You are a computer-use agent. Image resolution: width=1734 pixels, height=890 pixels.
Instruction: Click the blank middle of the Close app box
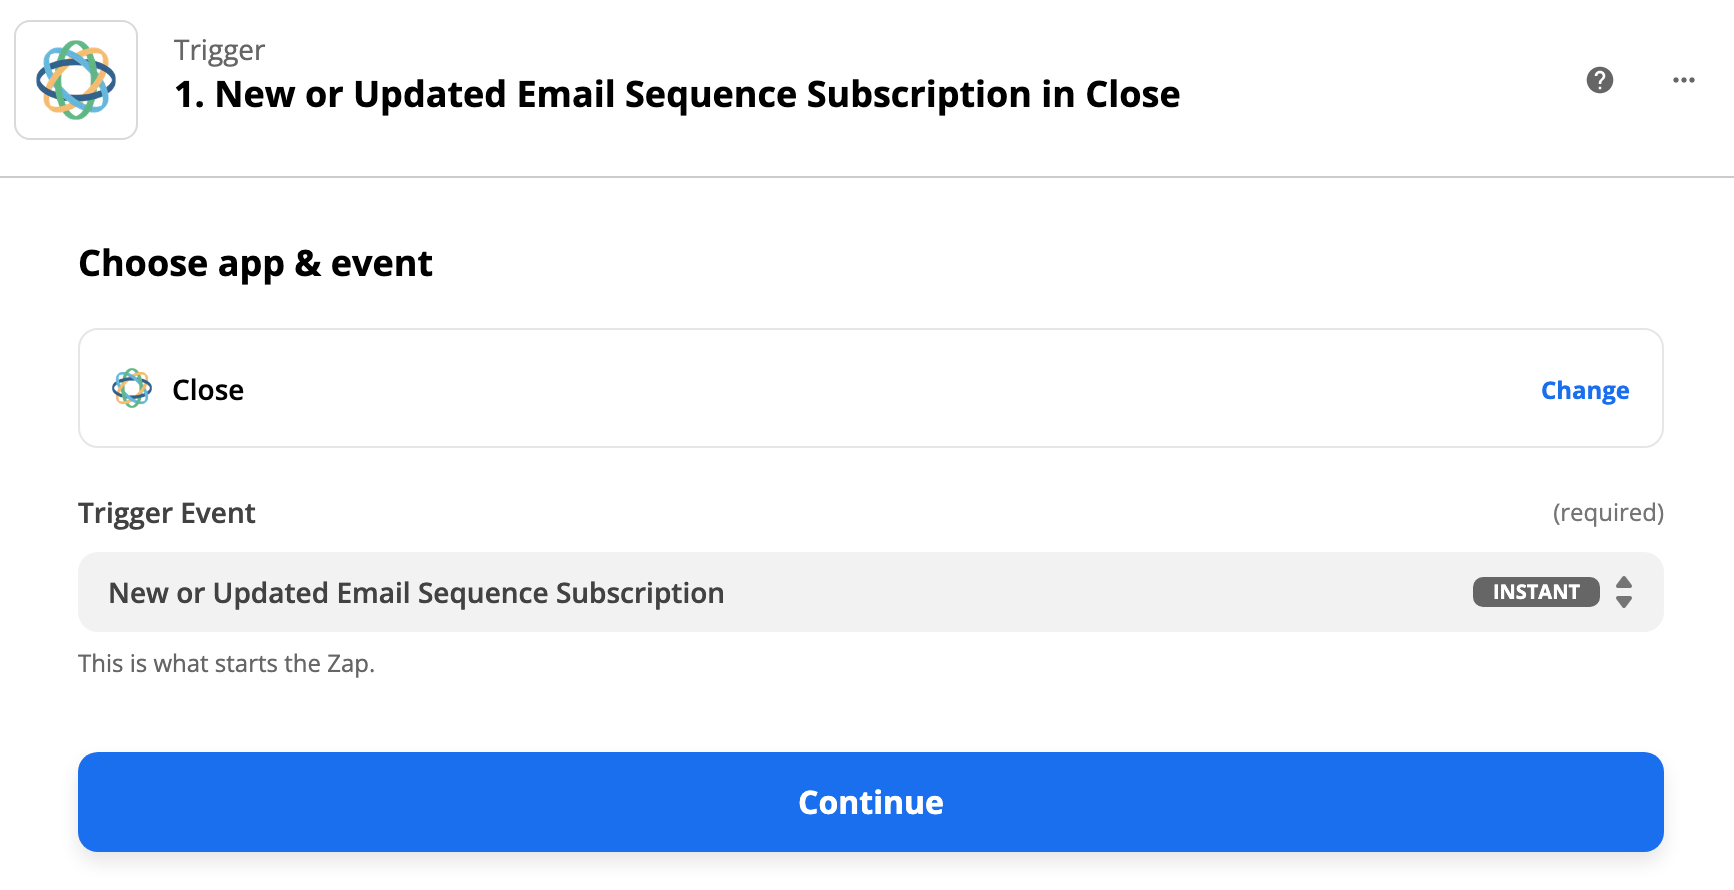[x=870, y=389]
